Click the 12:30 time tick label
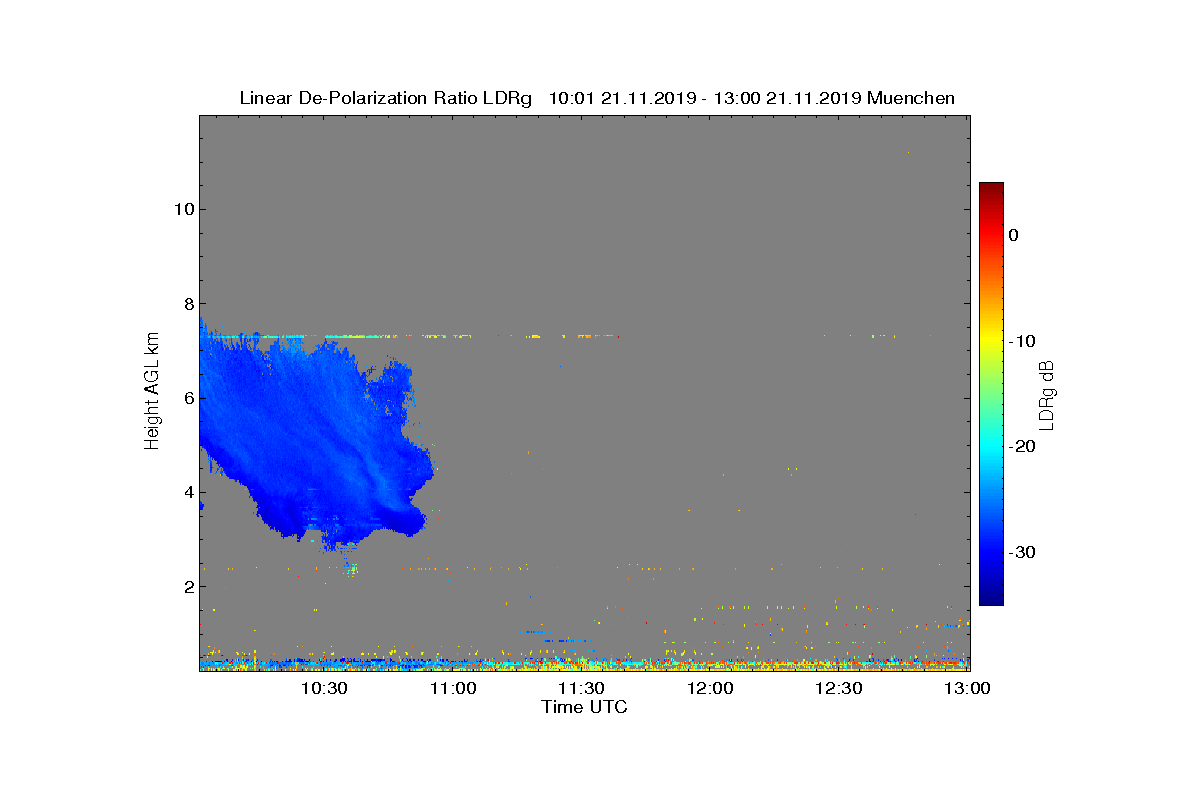 point(839,688)
